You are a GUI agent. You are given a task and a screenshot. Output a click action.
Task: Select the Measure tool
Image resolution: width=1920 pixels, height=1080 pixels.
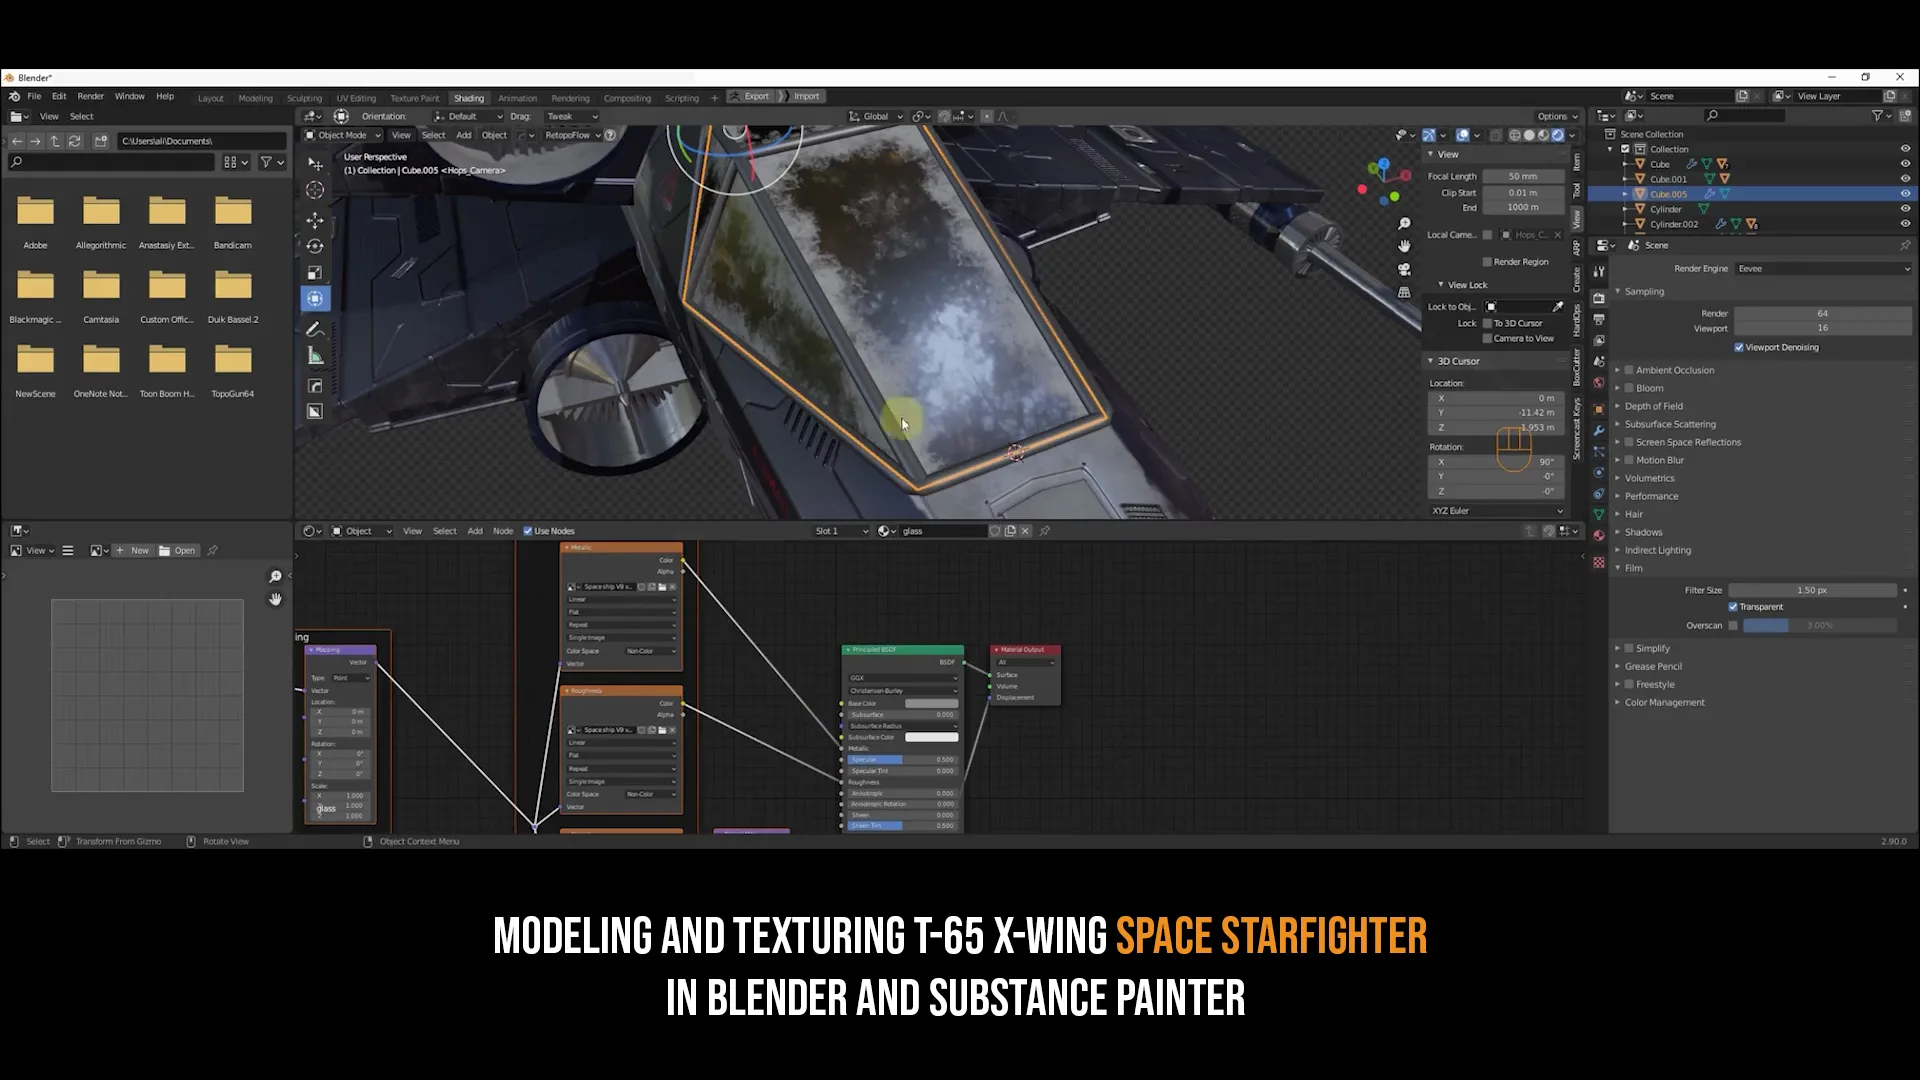tap(315, 356)
